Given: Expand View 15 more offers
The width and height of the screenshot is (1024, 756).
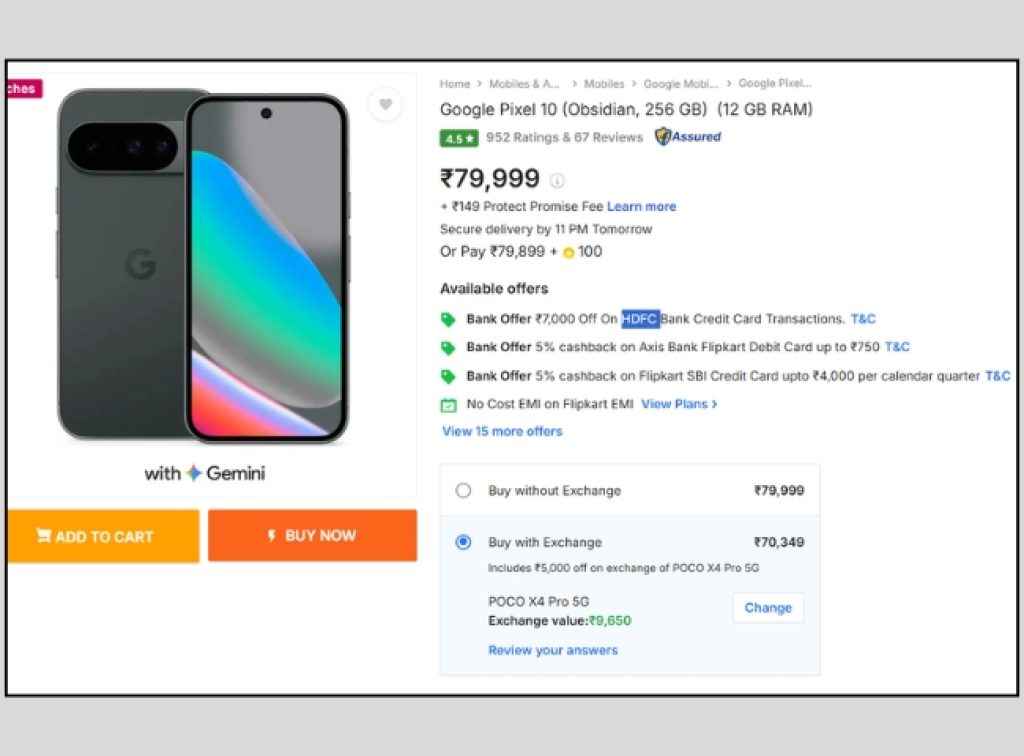Looking at the screenshot, I should [x=501, y=431].
